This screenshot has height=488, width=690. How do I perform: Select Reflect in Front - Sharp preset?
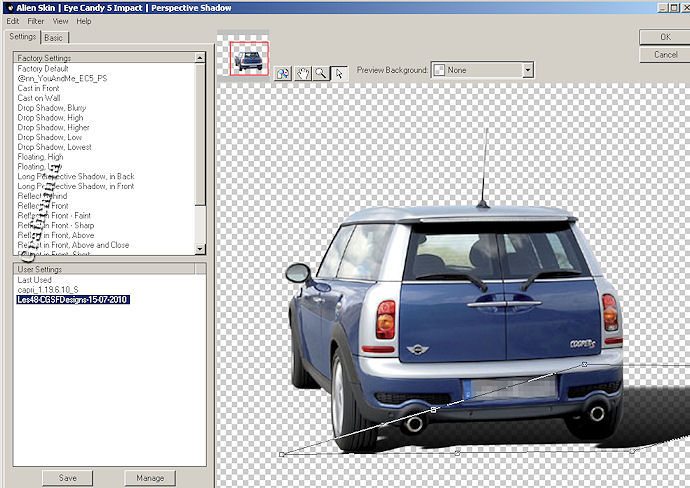55,225
